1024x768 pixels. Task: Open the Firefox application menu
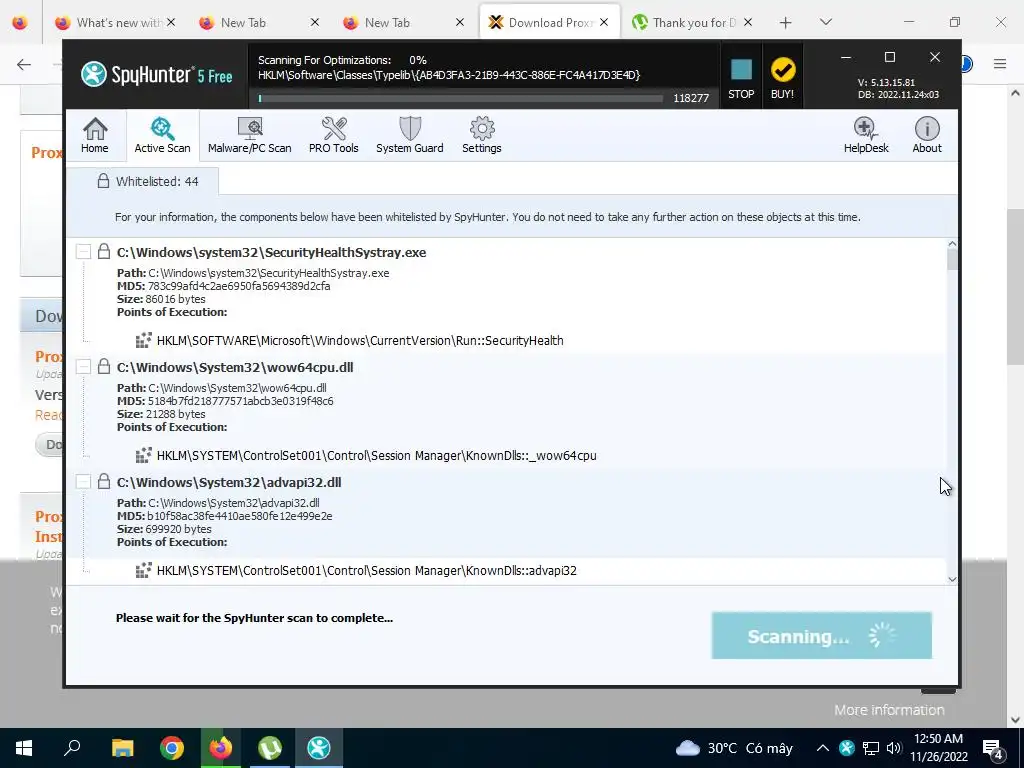click(1000, 64)
